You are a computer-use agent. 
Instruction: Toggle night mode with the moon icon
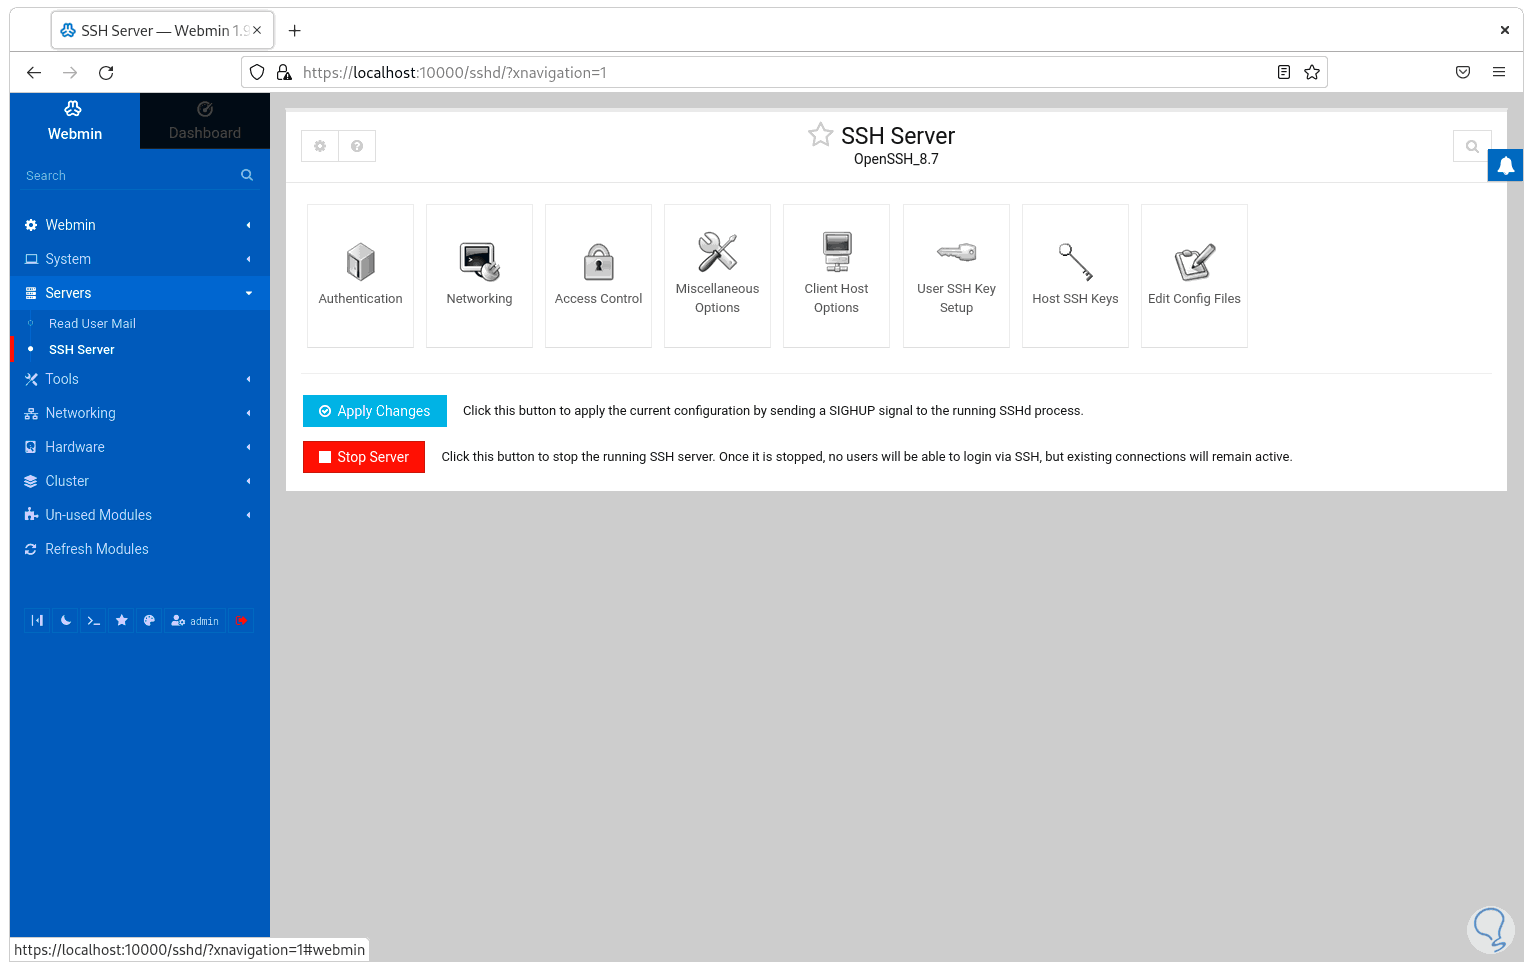pyautogui.click(x=65, y=621)
